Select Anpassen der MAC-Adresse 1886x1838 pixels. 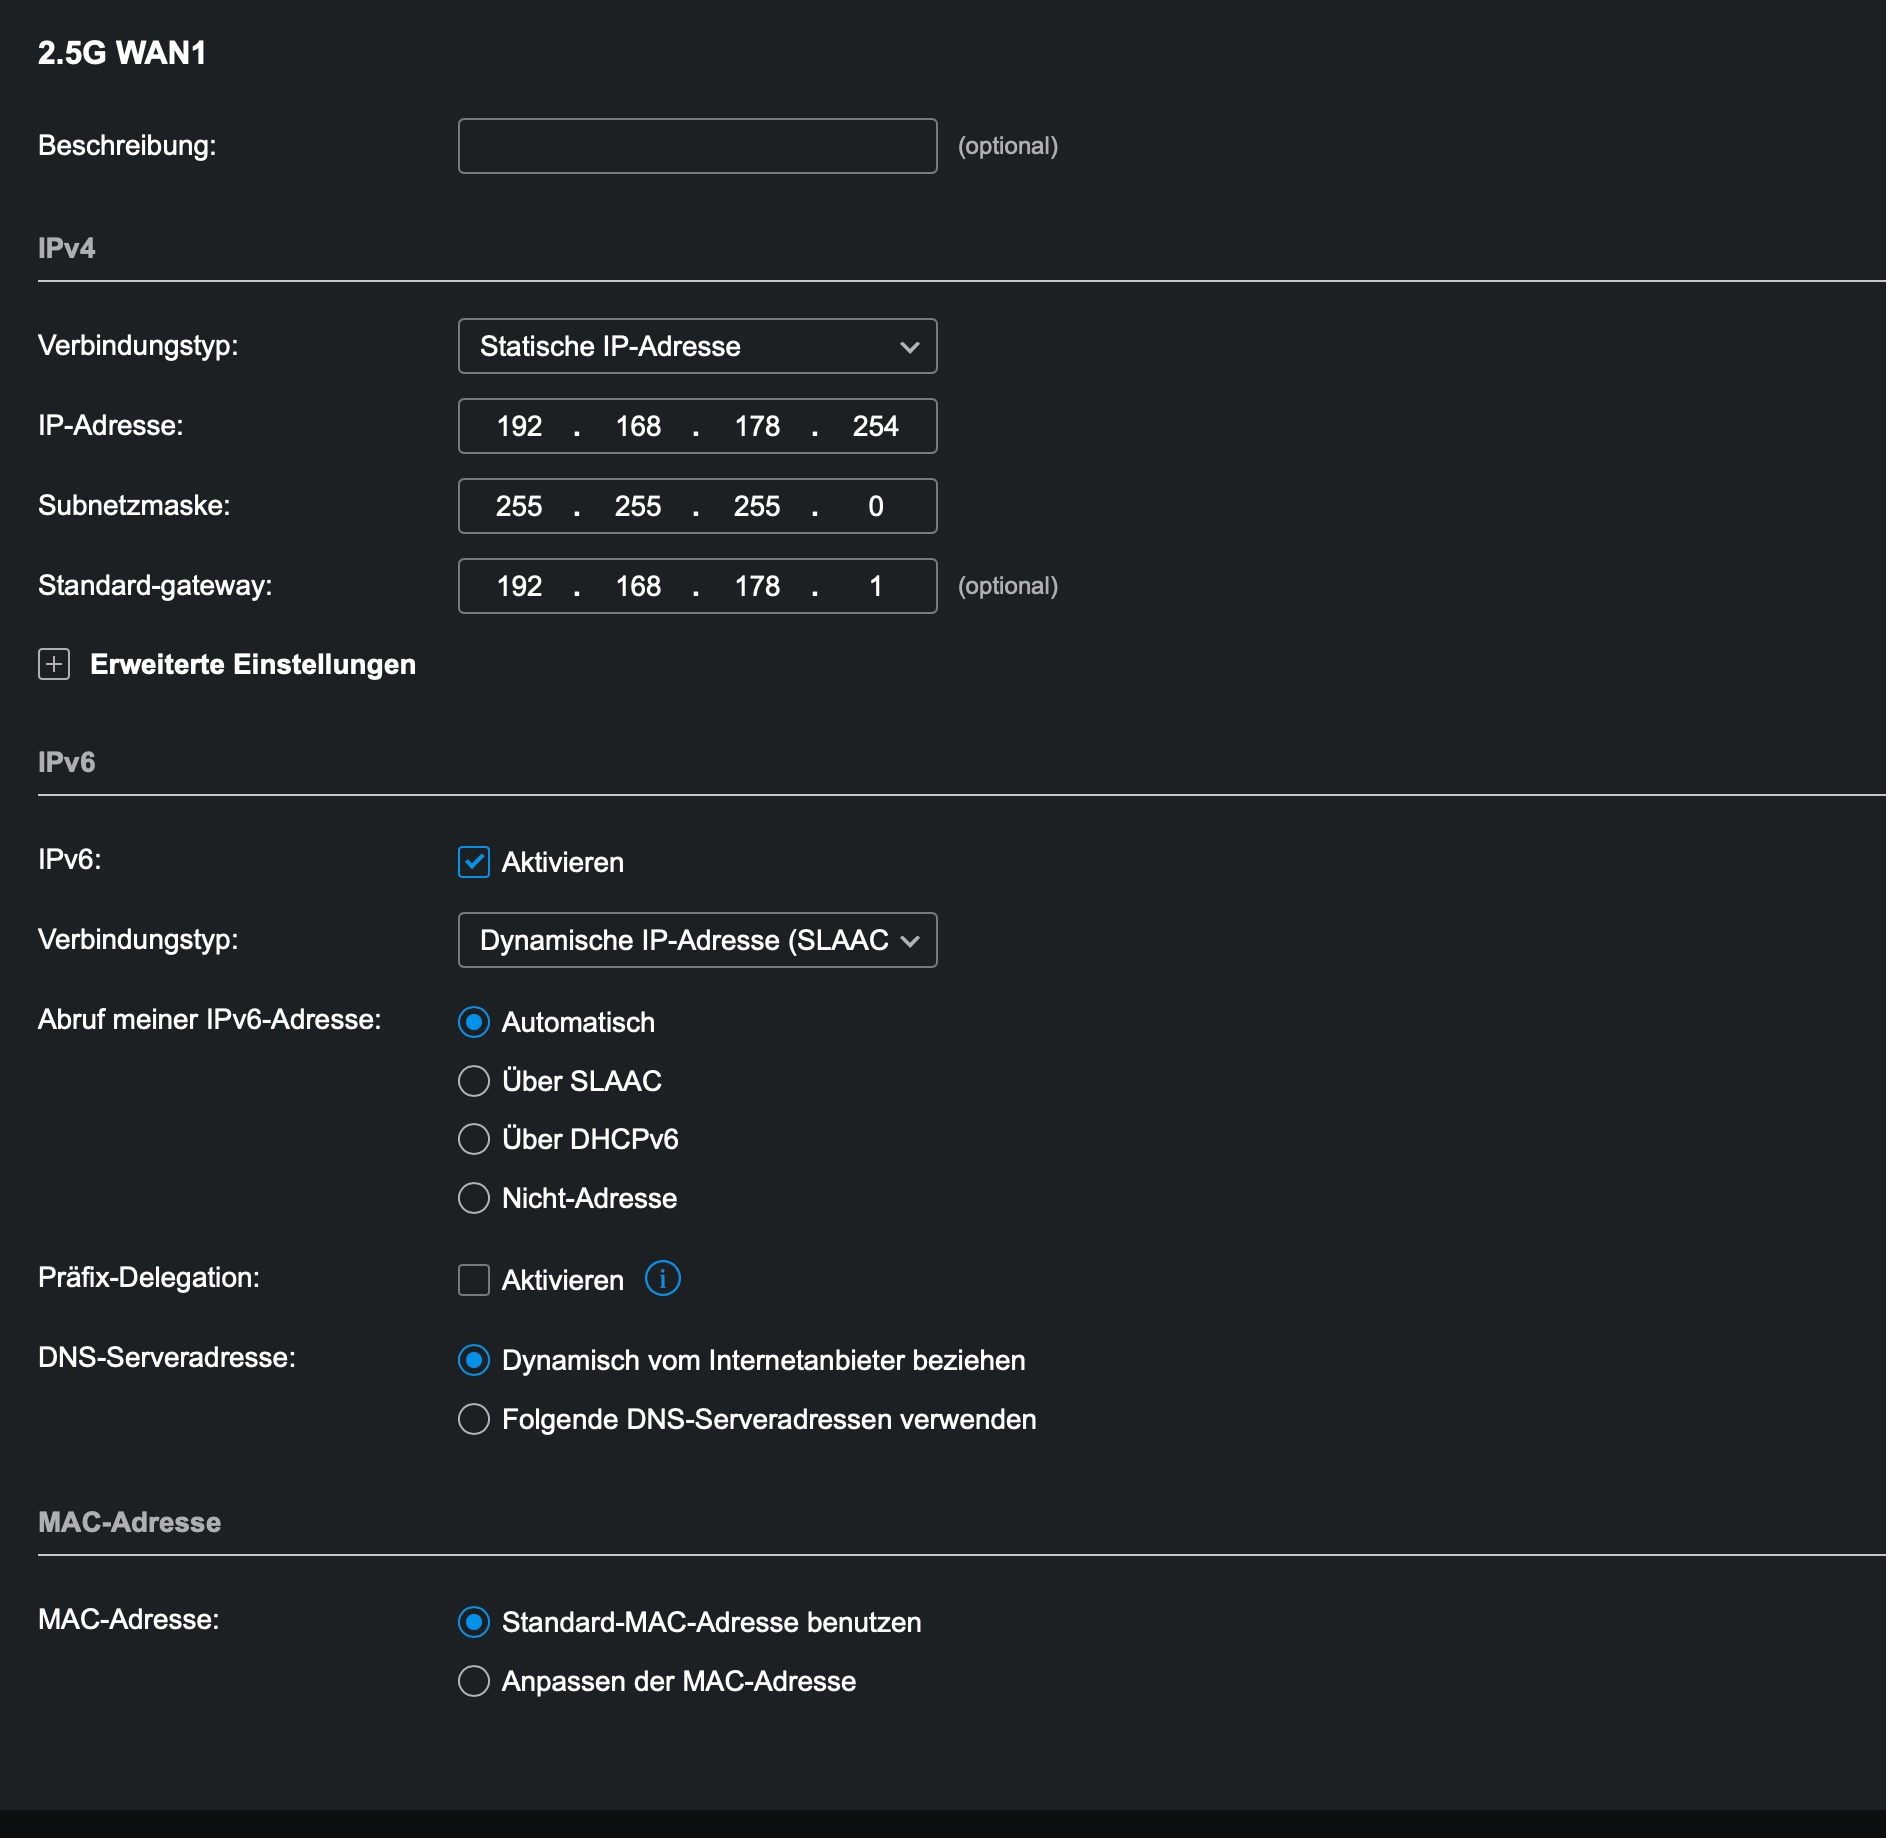coord(474,1681)
